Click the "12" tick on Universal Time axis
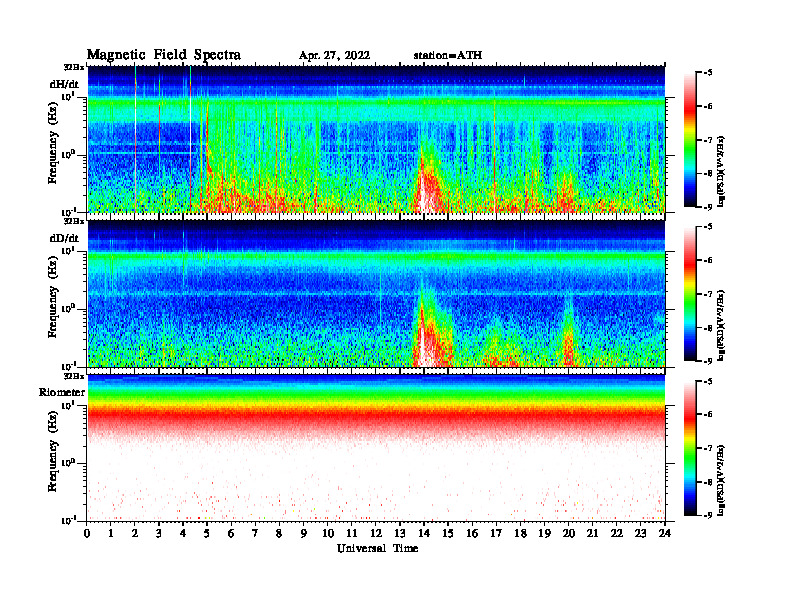Image resolution: width=792 pixels, height=612 pixels. point(376,533)
